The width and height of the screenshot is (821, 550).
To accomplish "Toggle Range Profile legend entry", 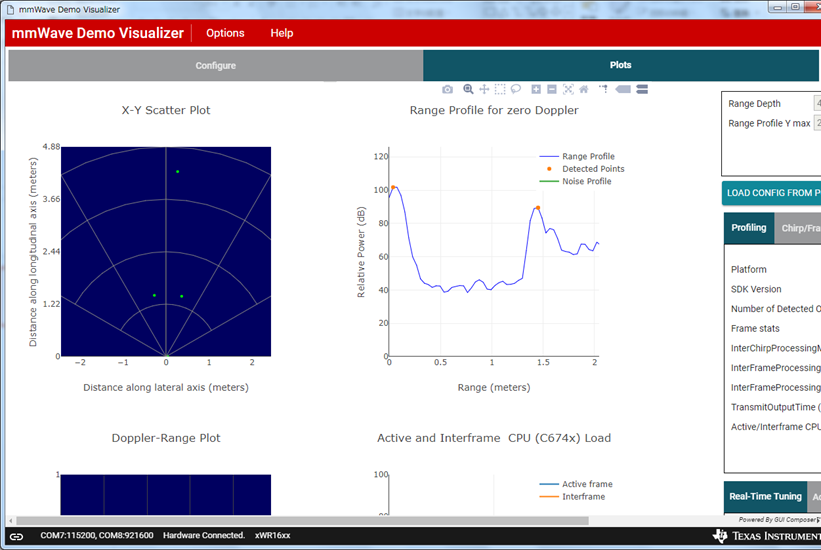I will tap(577, 156).
